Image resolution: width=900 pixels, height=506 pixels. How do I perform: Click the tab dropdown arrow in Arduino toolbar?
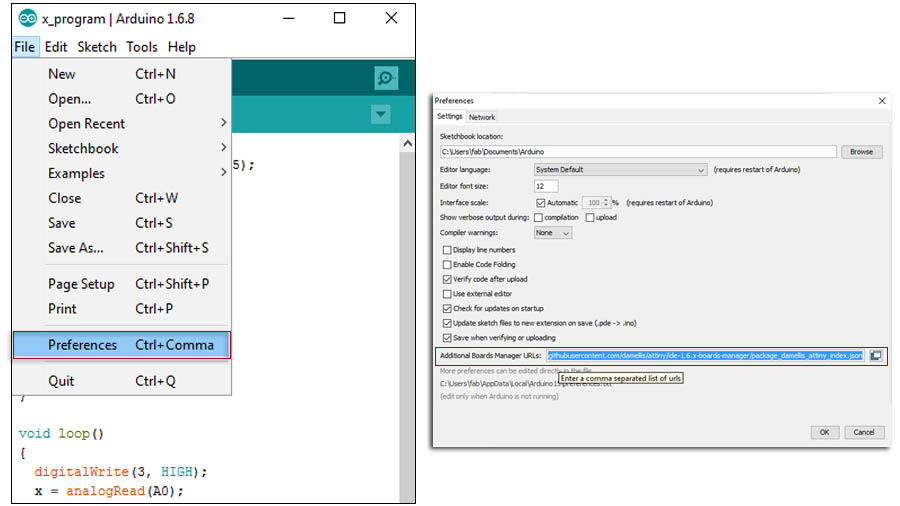click(381, 114)
